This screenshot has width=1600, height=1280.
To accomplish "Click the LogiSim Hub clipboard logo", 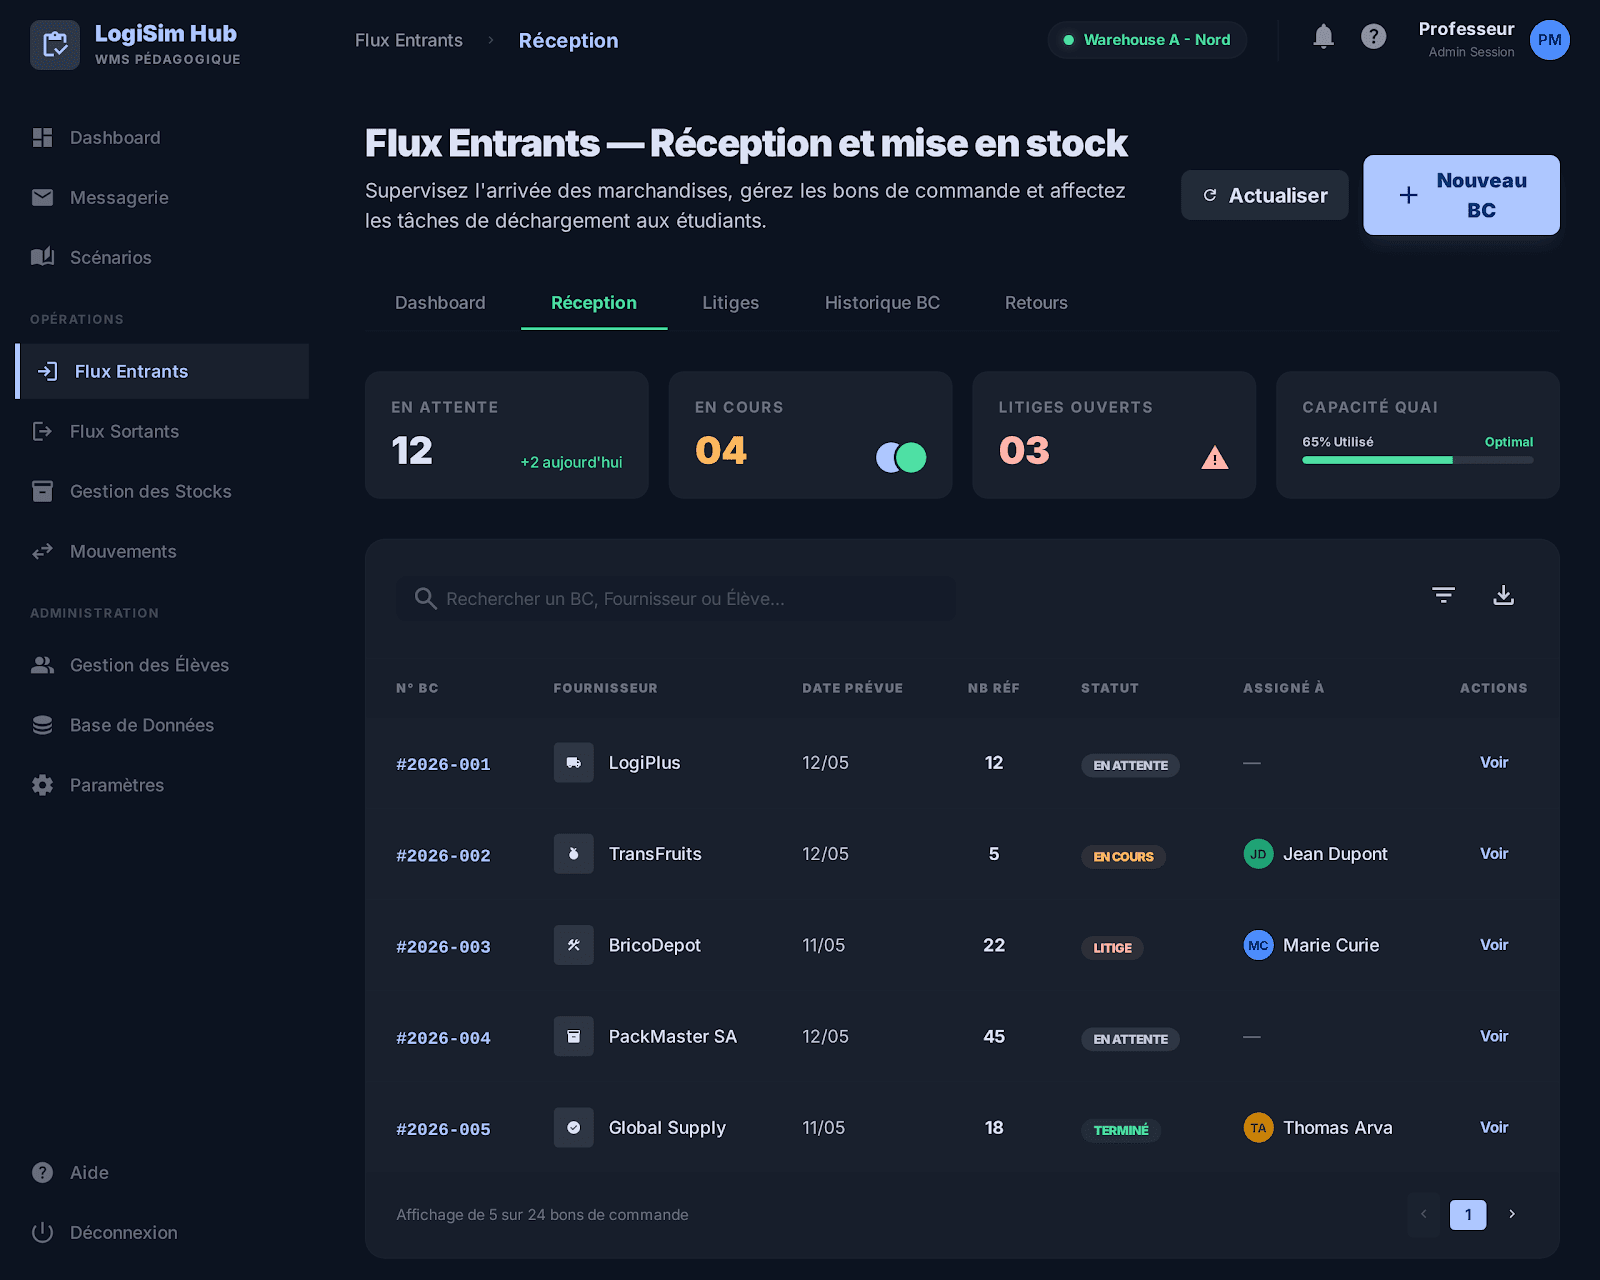I will point(55,45).
